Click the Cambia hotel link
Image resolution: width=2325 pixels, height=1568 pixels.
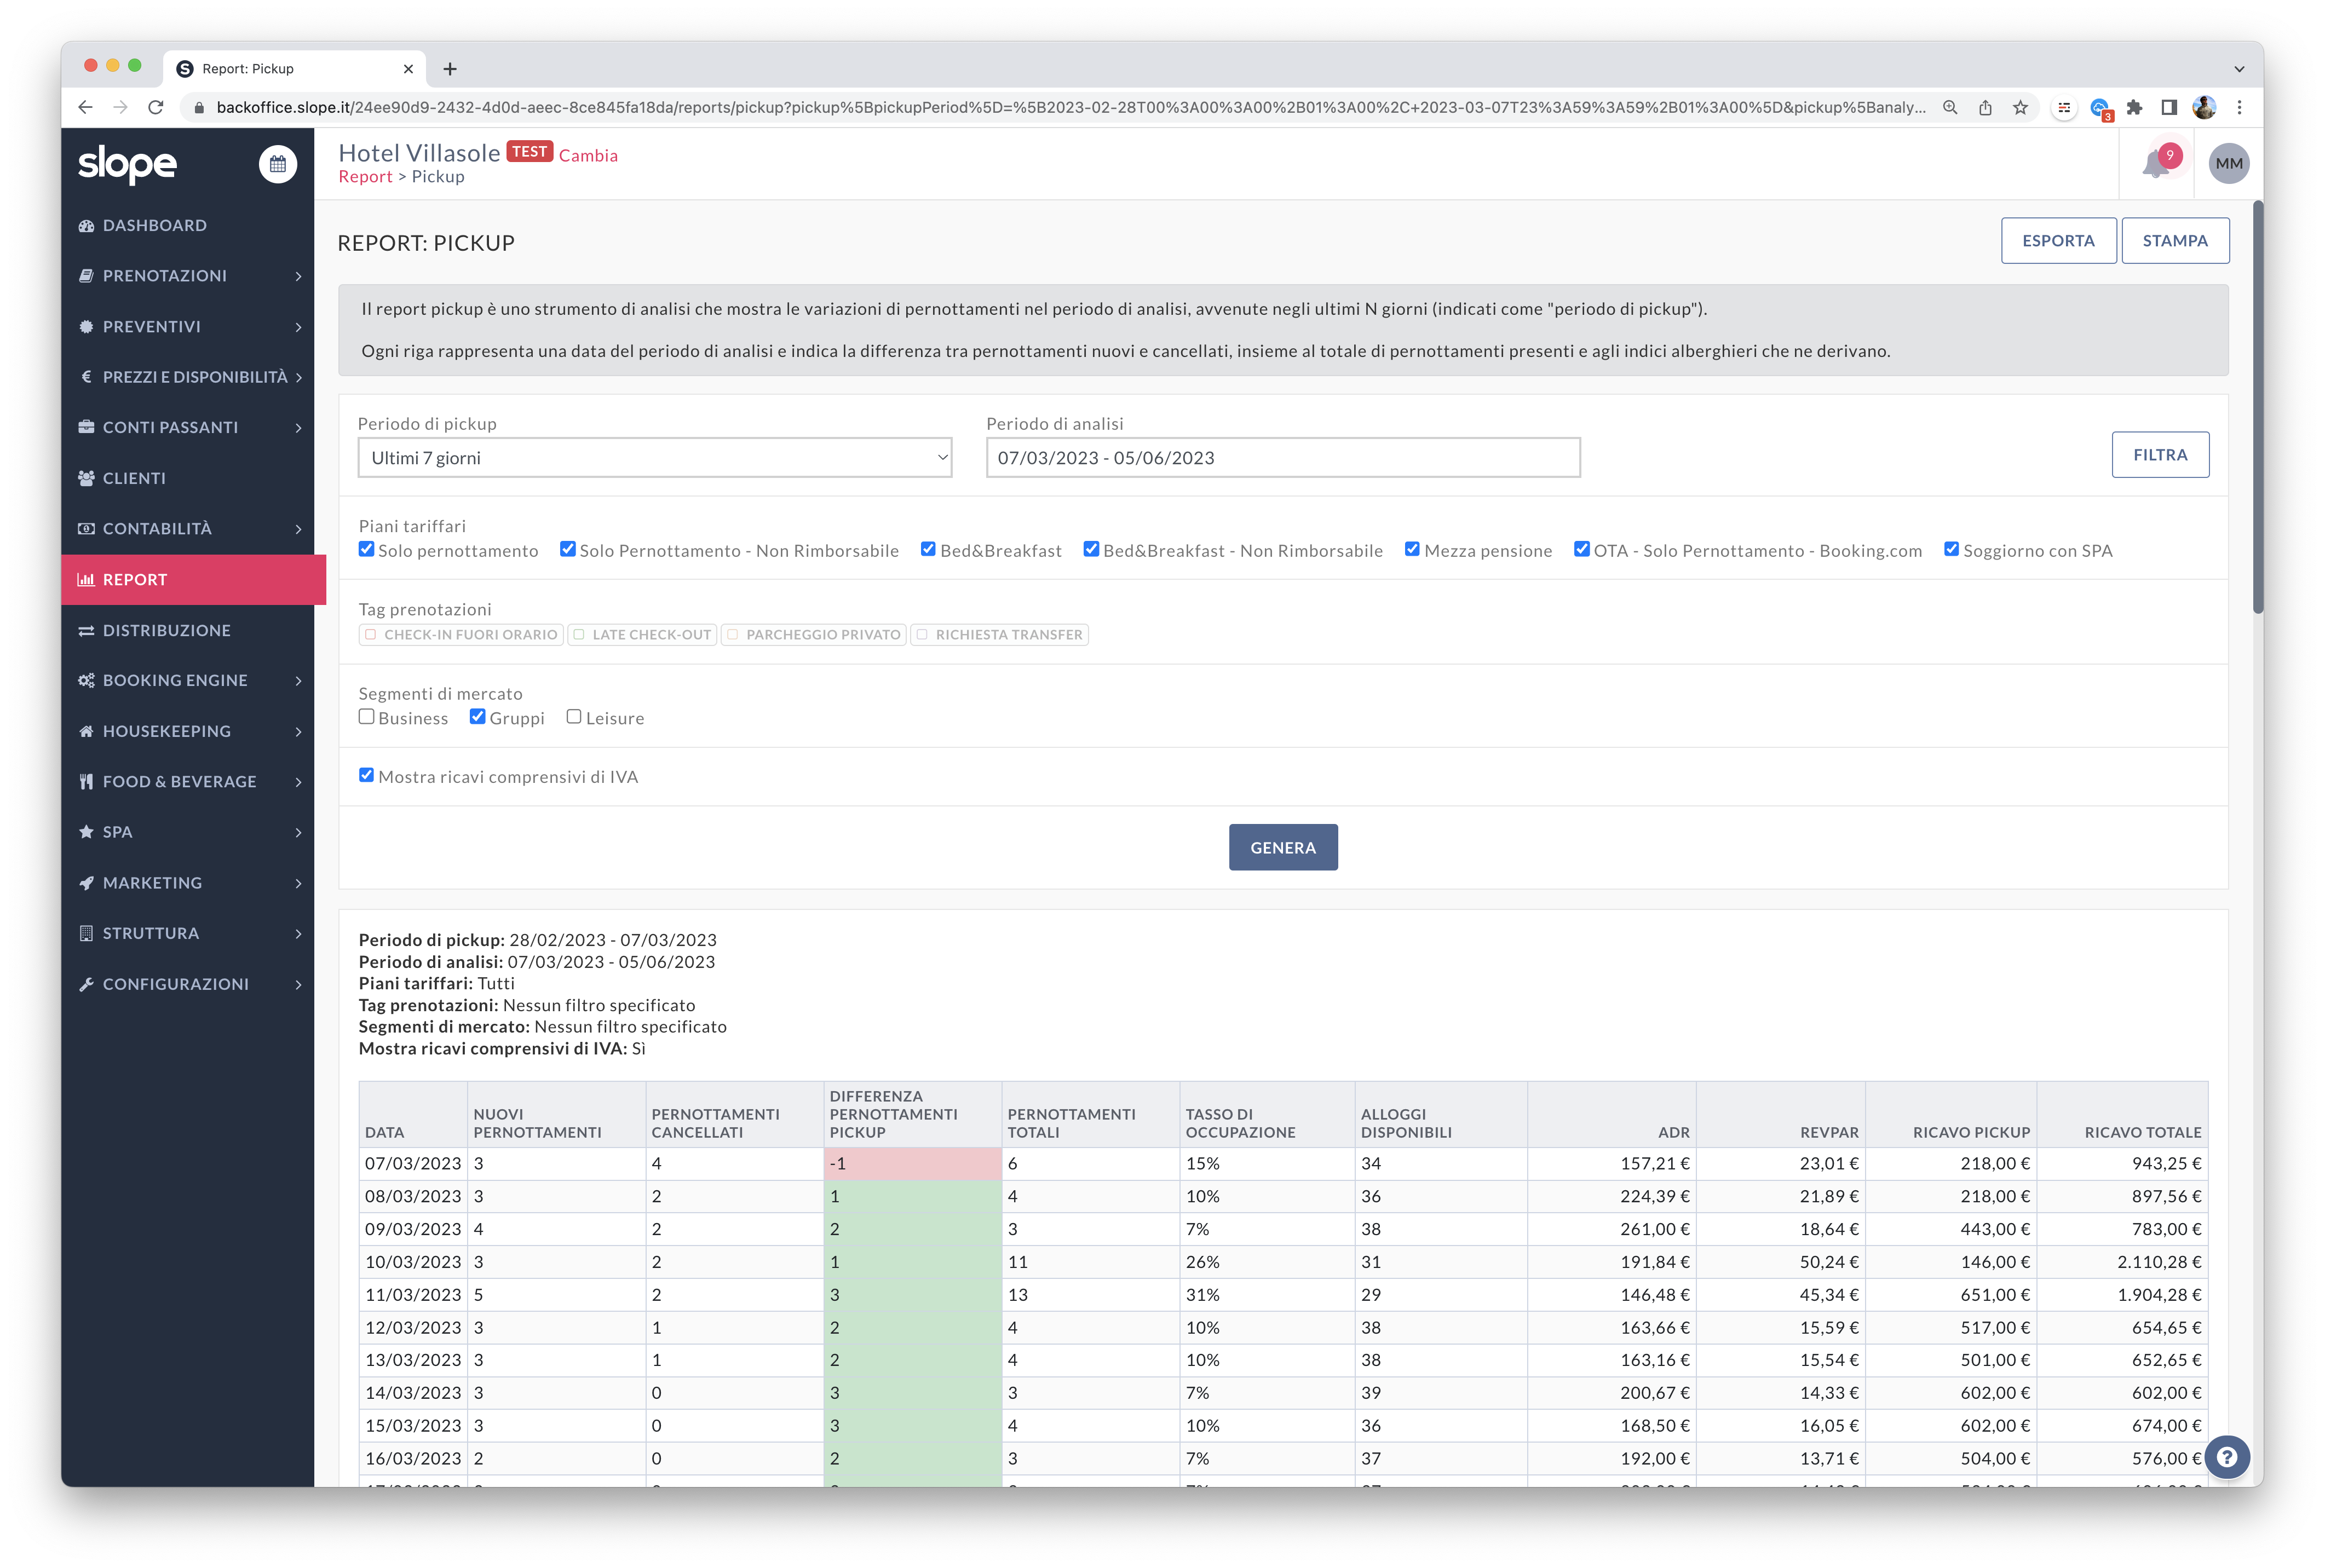[x=588, y=156]
